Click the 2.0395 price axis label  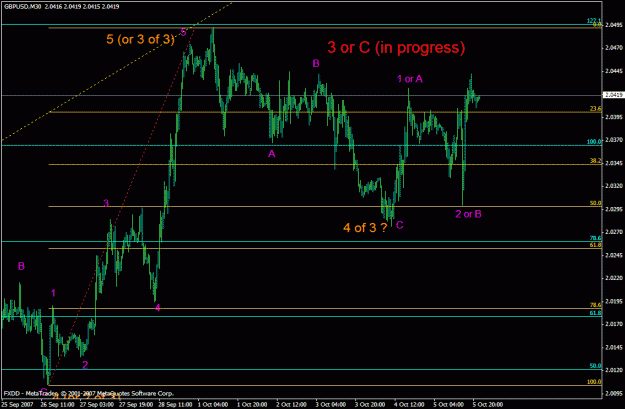tap(612, 117)
